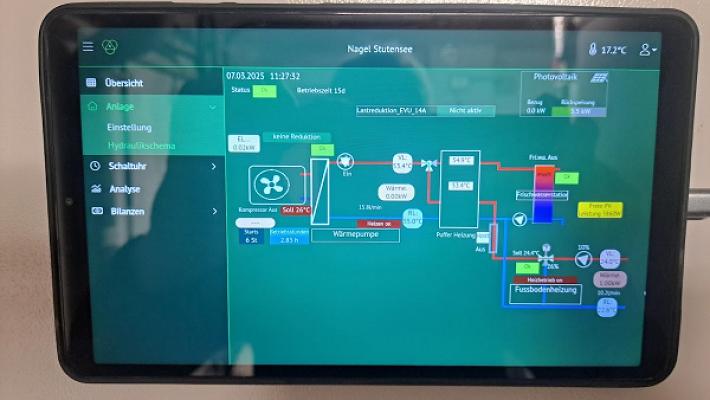Open the hamburger menu
Viewport: 710px width, 400px height.
(88, 46)
